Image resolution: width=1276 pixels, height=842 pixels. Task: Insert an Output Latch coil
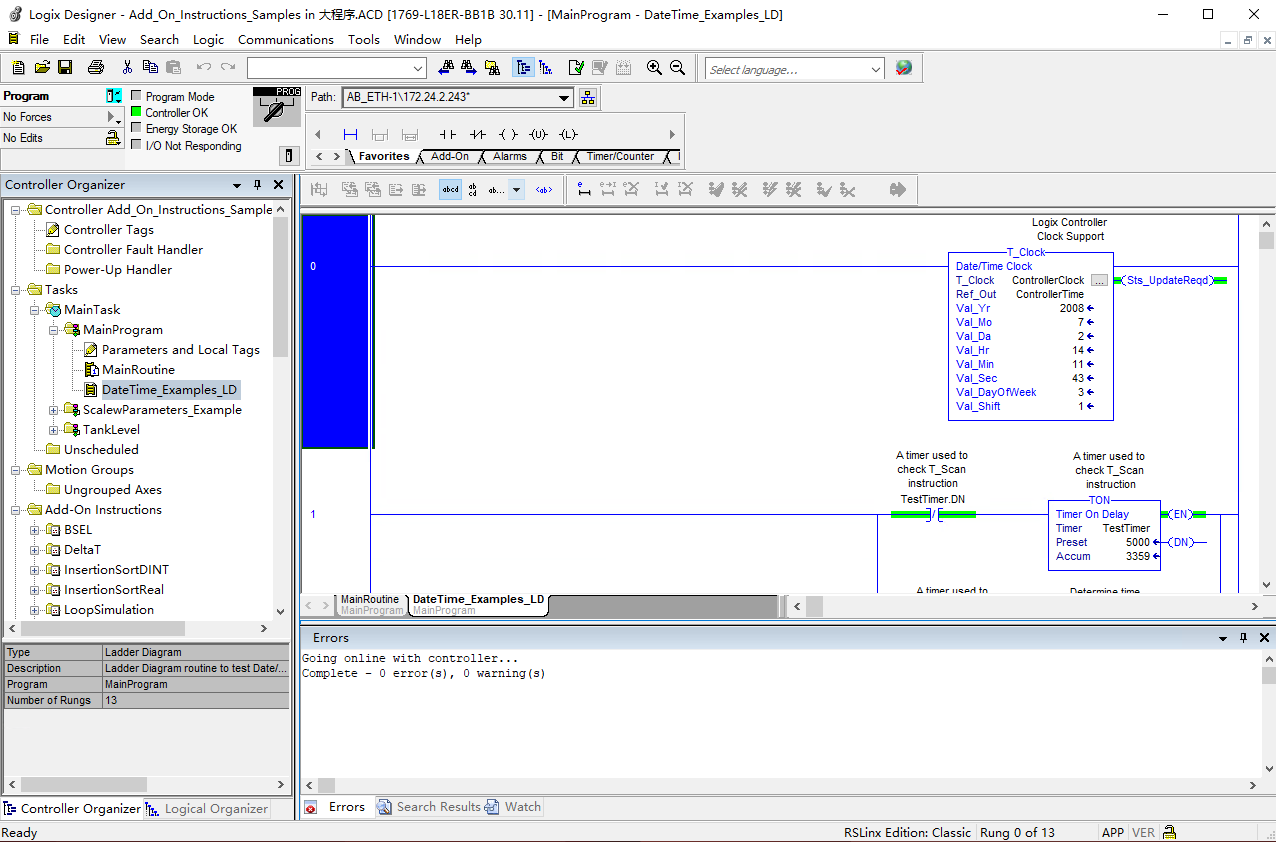568,134
